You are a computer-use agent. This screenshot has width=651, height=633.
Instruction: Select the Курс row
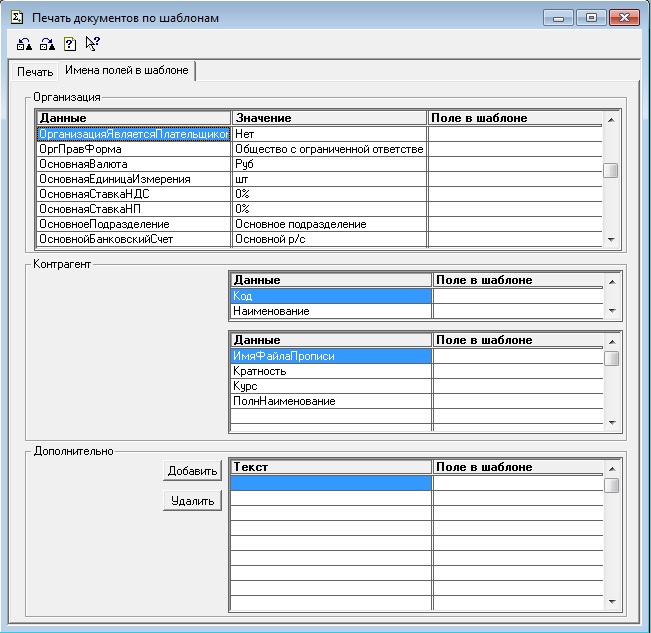coord(330,386)
